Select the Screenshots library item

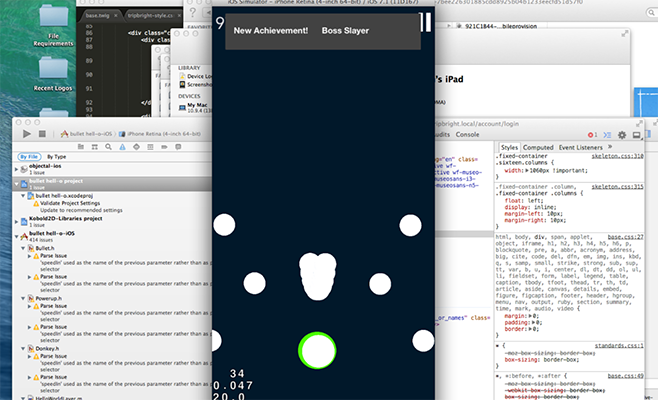195,84
